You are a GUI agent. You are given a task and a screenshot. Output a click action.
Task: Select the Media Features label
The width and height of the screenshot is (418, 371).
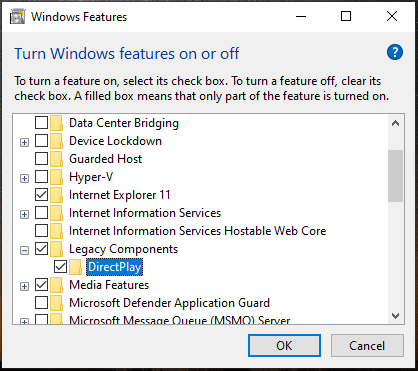(109, 285)
